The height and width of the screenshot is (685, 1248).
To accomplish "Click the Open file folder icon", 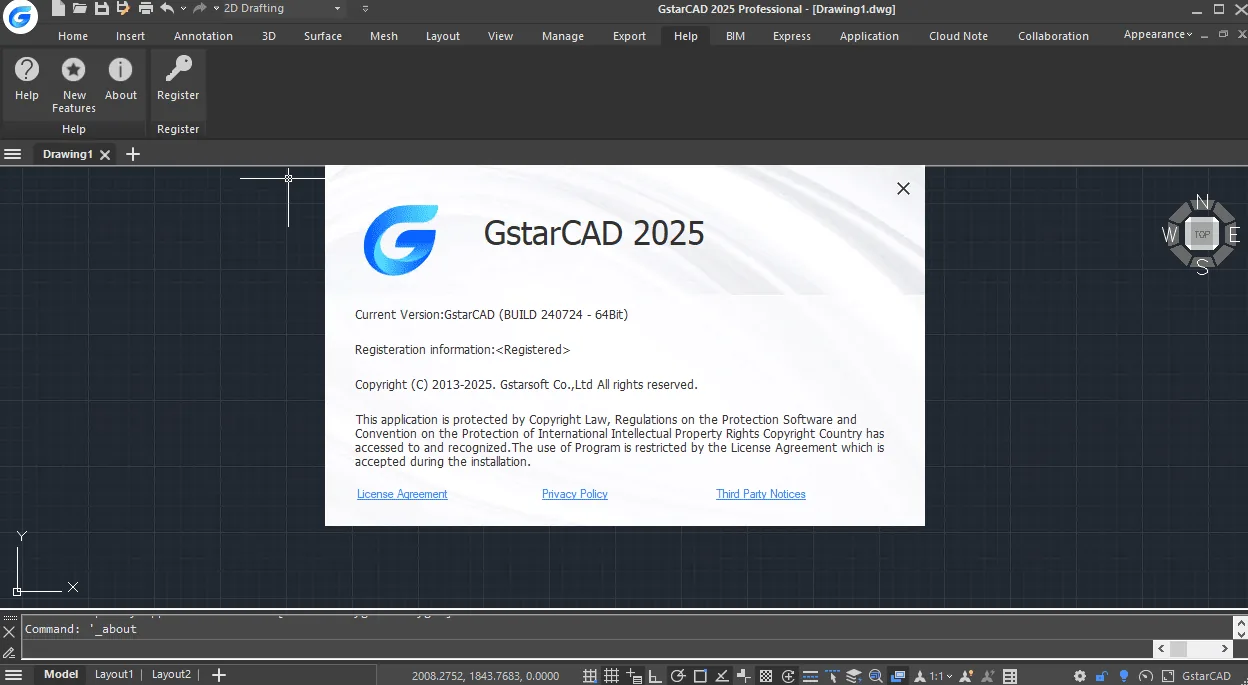I will [x=79, y=9].
